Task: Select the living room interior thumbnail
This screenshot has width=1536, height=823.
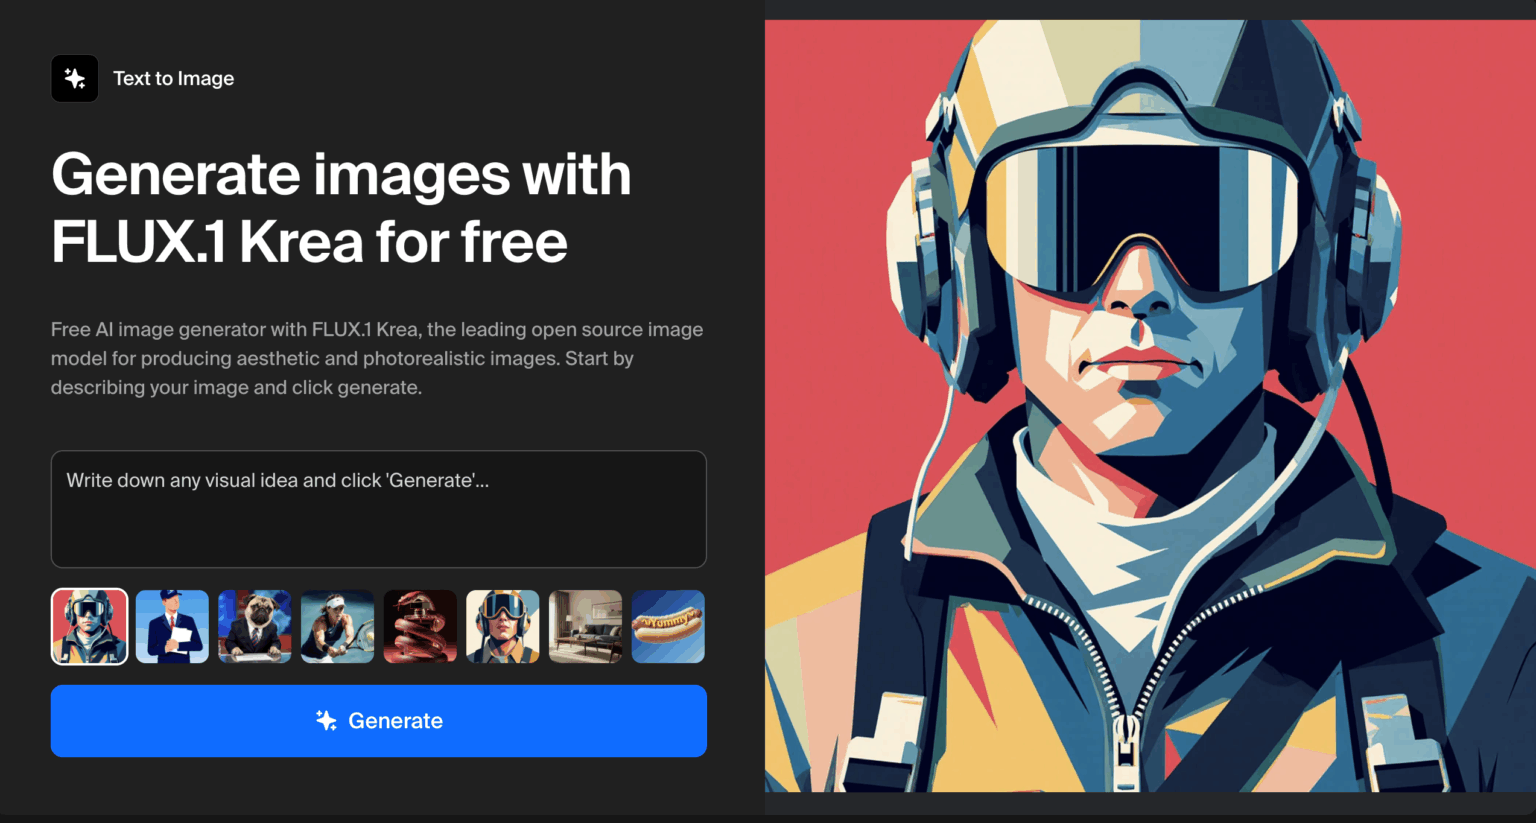Action: pos(586,626)
